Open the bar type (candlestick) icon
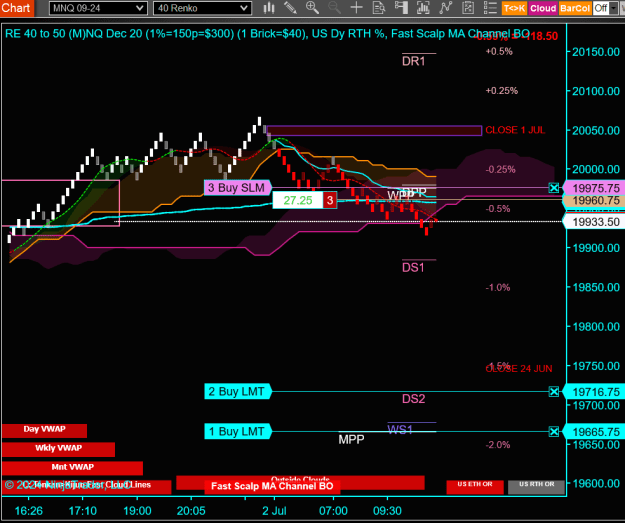The image size is (625, 523). click(269, 8)
